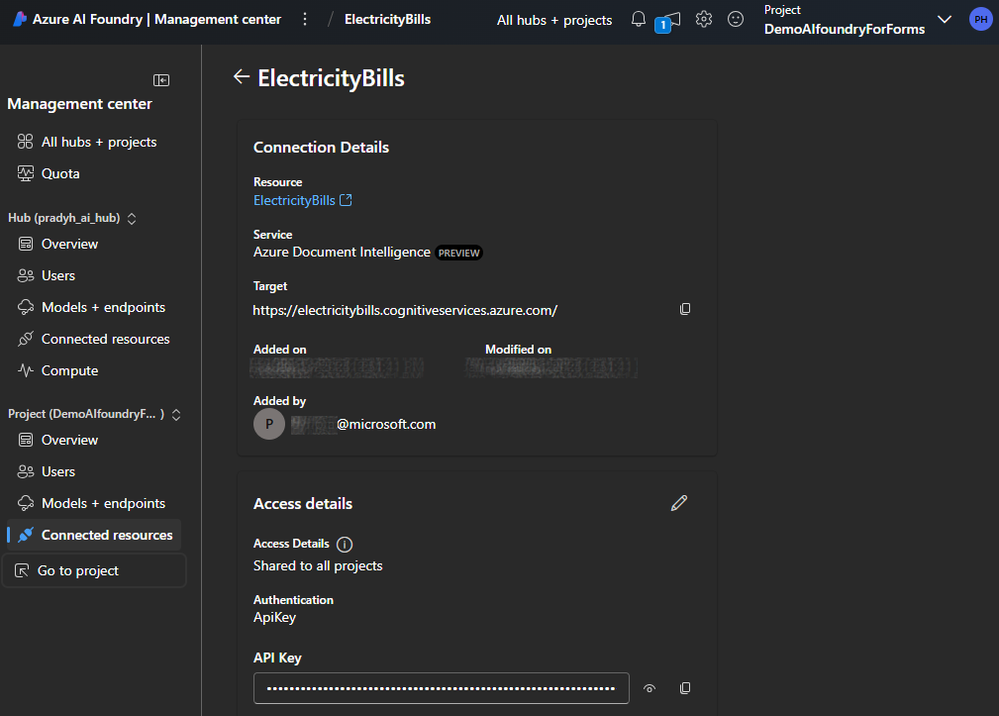Click the PREVIEW badge
The height and width of the screenshot is (716, 999).
point(459,253)
